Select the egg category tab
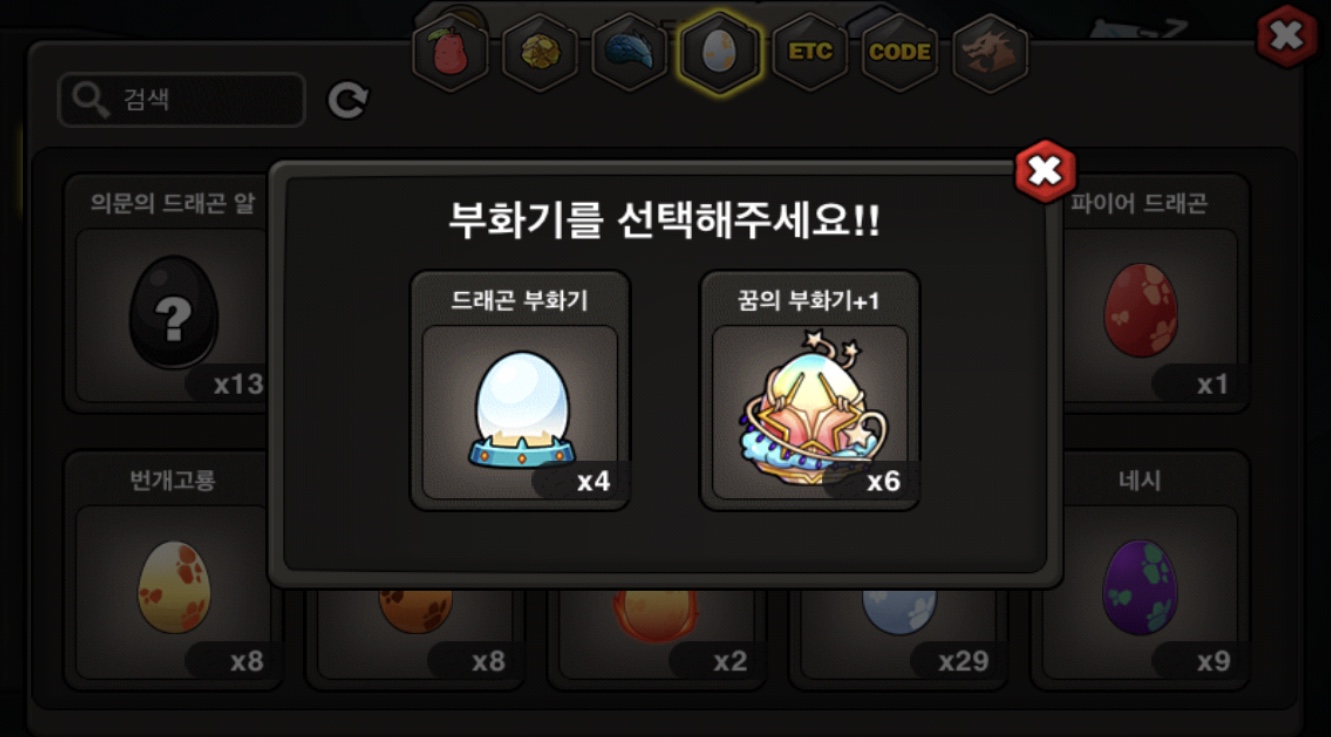The image size is (1331, 737). click(720, 52)
